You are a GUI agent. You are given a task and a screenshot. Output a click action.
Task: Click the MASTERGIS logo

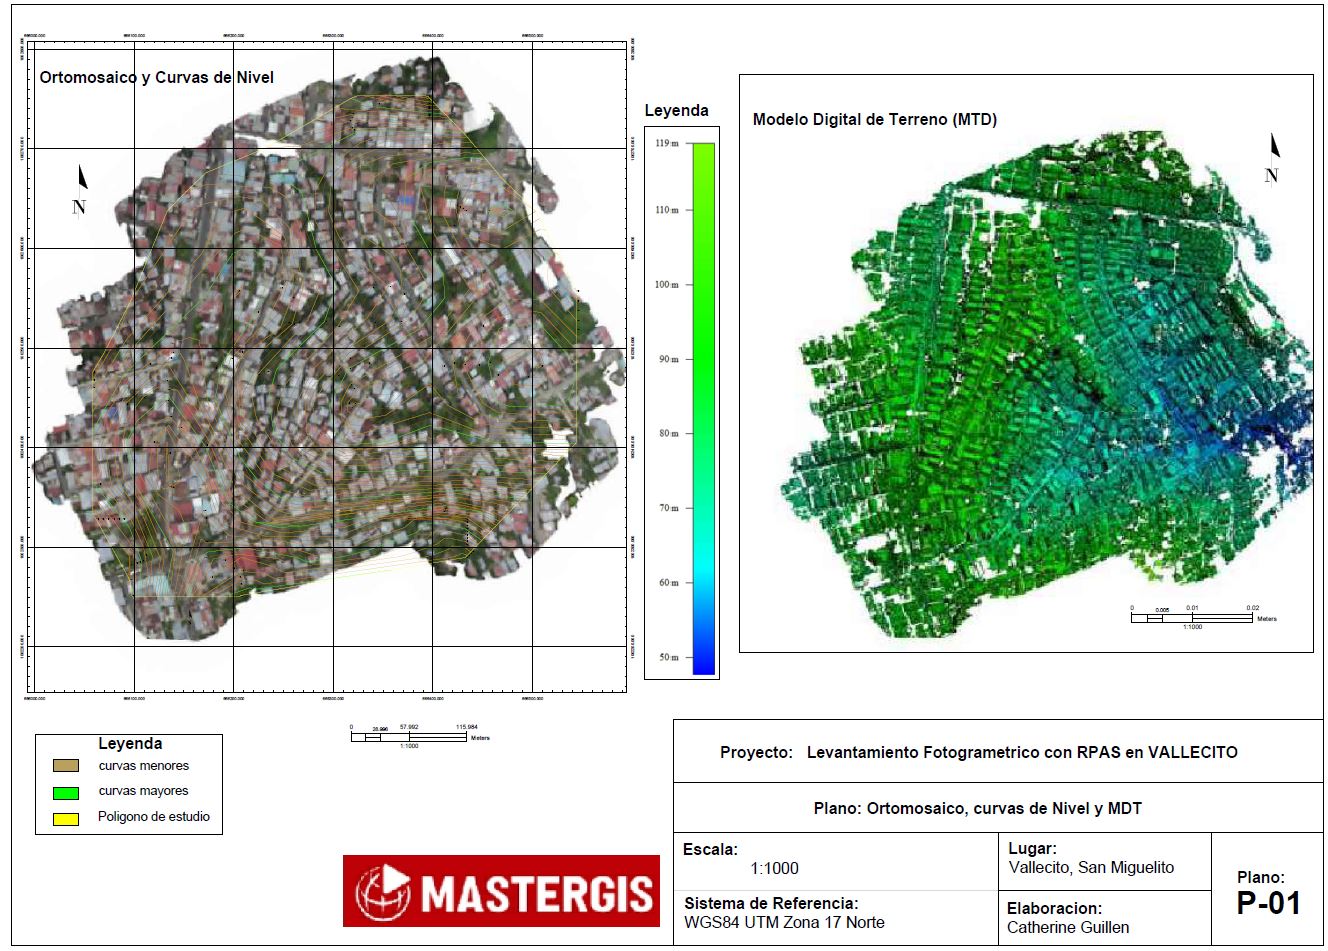pyautogui.click(x=501, y=891)
